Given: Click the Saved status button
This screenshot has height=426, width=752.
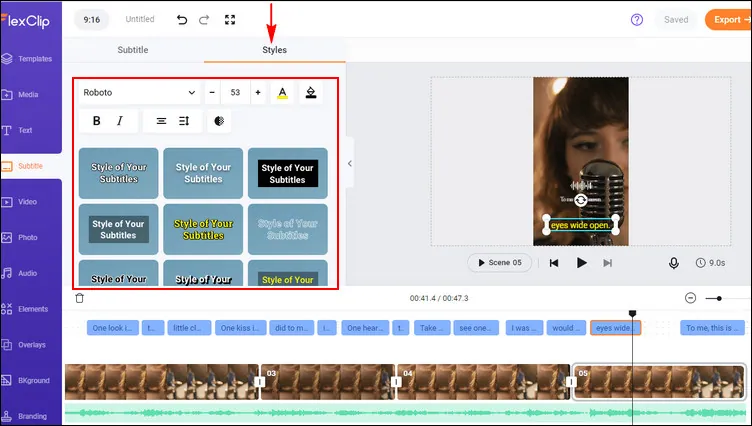Looking at the screenshot, I should [676, 20].
